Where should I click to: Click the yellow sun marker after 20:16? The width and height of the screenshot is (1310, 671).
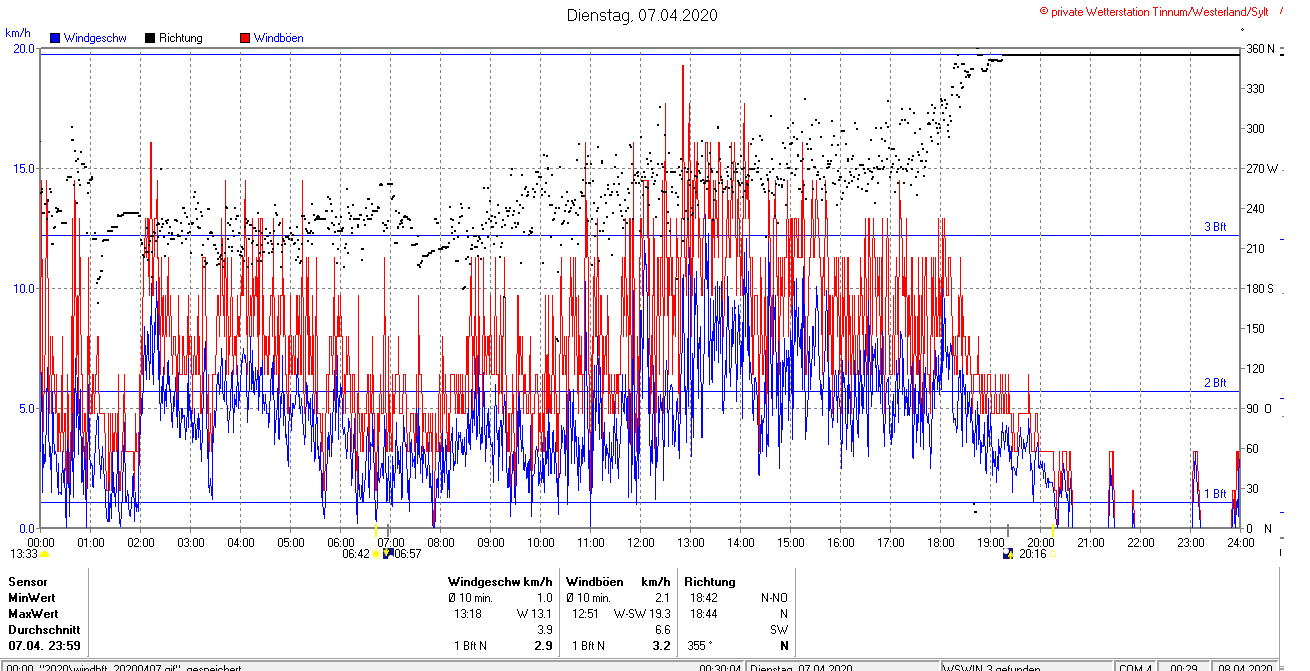coord(1052,553)
